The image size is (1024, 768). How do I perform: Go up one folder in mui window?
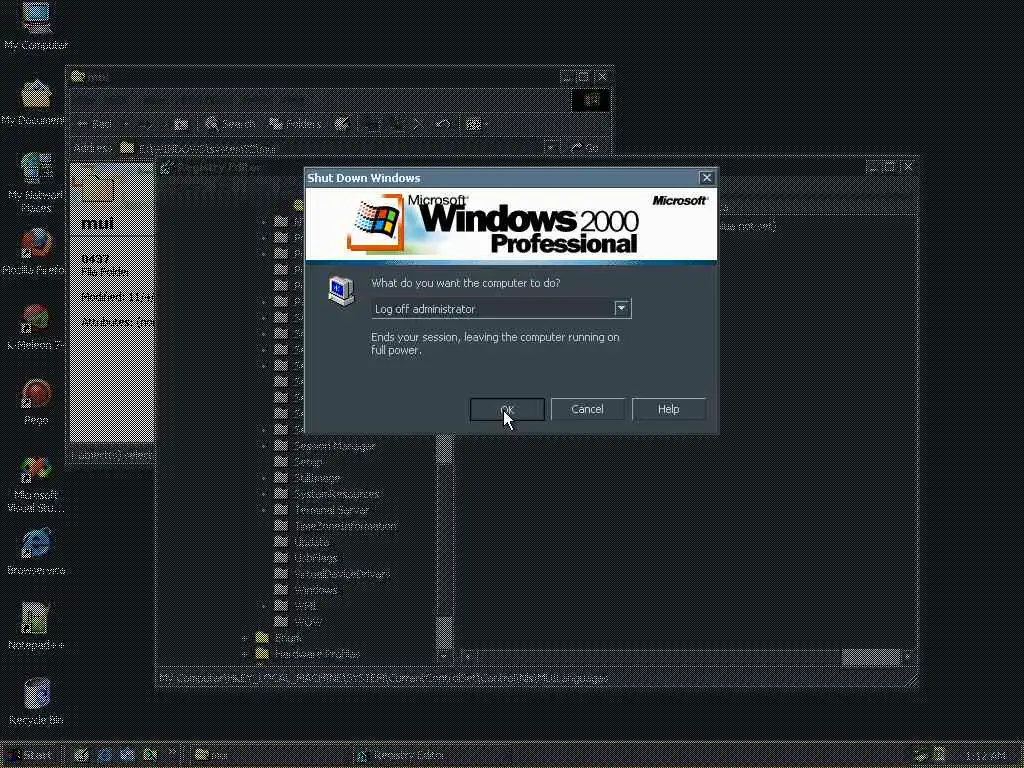pyautogui.click(x=181, y=124)
